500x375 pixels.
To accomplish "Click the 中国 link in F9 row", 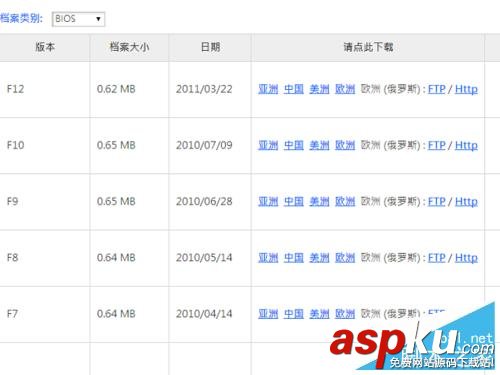I will tap(294, 201).
